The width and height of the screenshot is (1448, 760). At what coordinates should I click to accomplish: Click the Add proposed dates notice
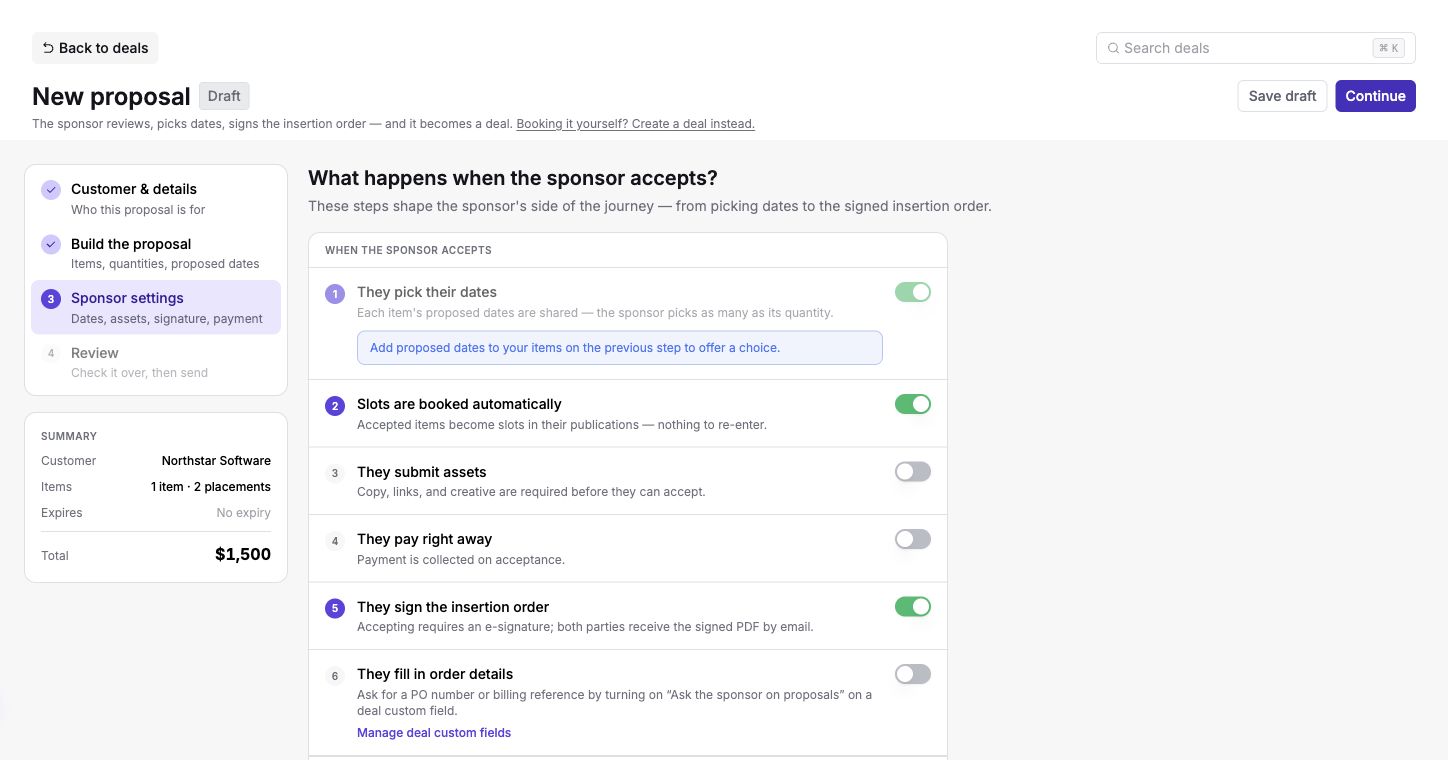pos(620,348)
